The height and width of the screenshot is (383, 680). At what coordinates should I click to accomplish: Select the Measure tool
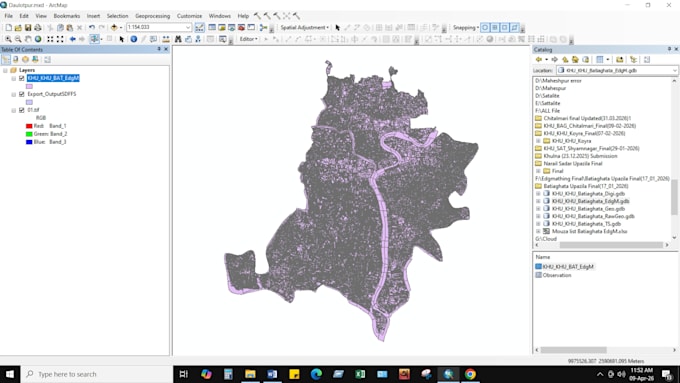coord(166,39)
